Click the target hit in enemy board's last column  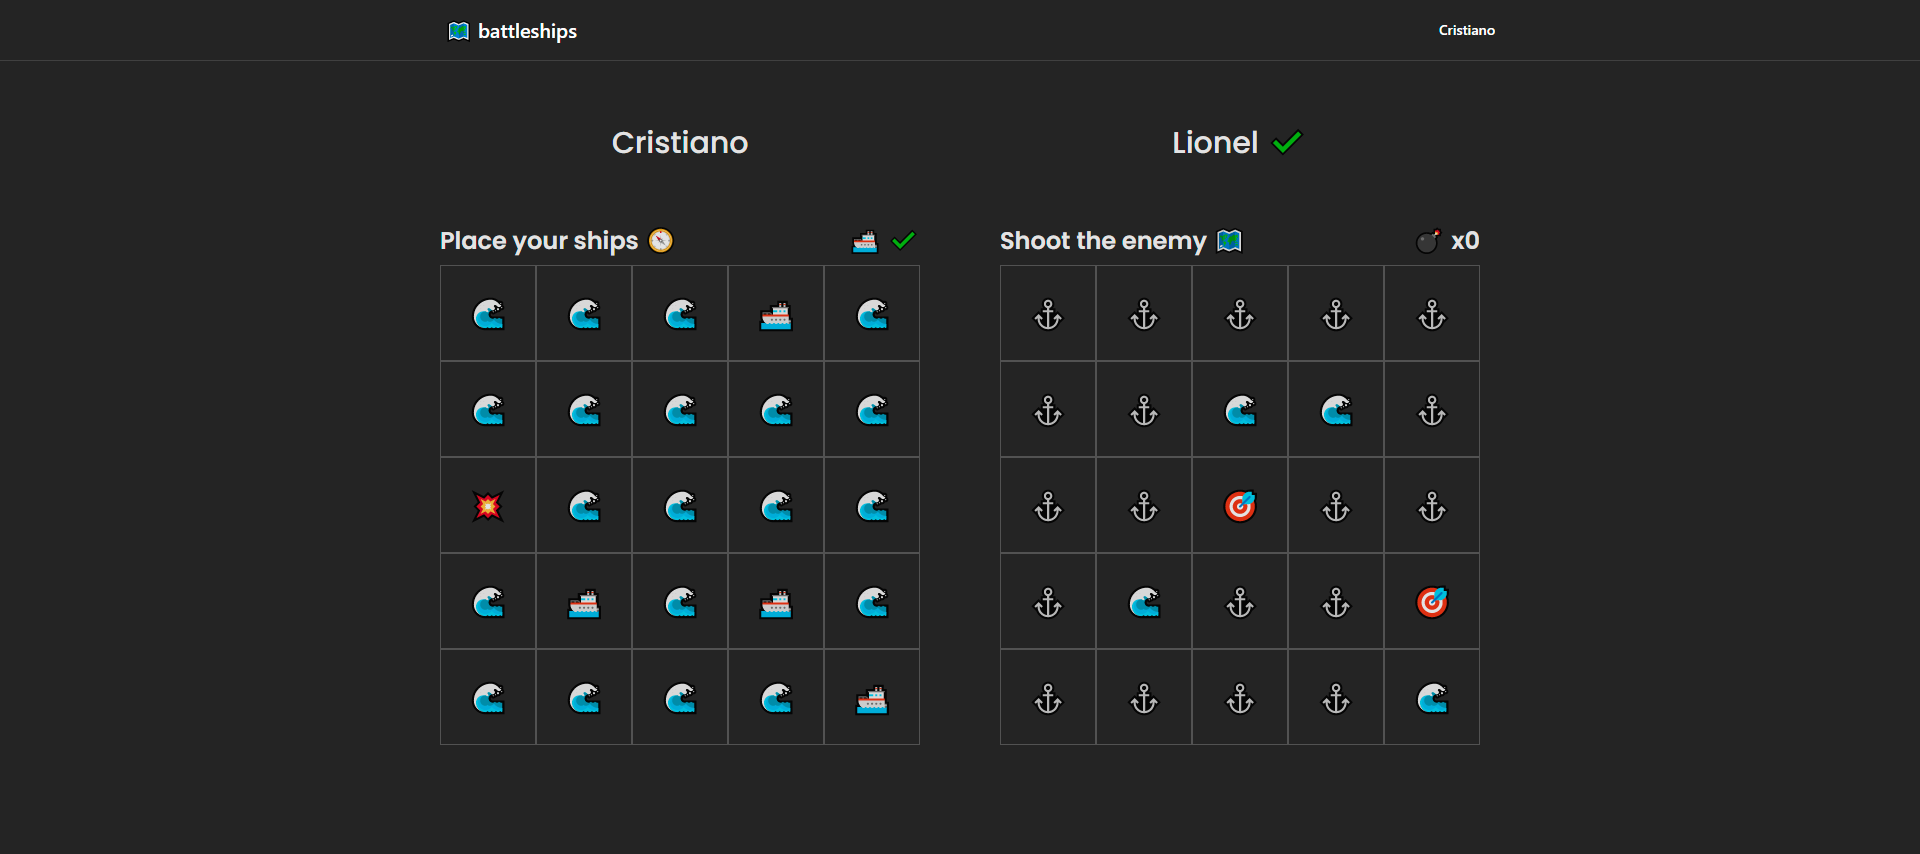point(1432,602)
